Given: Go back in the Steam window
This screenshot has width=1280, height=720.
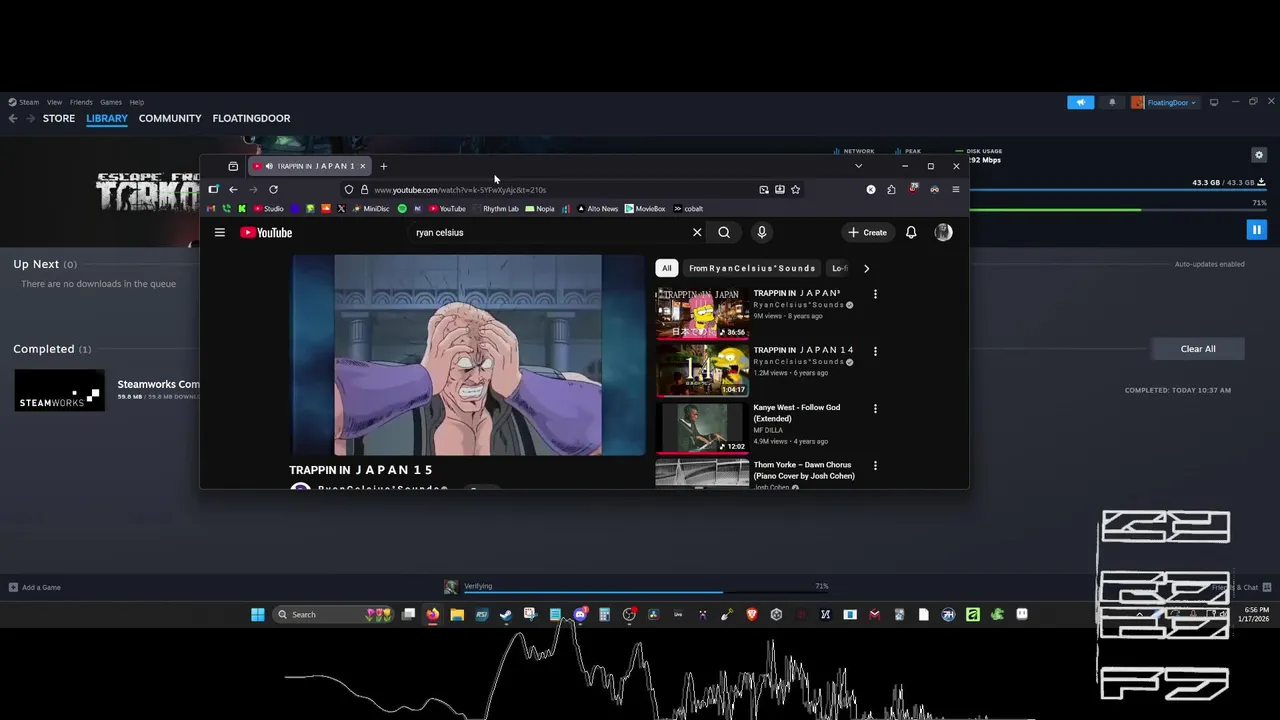Looking at the screenshot, I should [13, 118].
